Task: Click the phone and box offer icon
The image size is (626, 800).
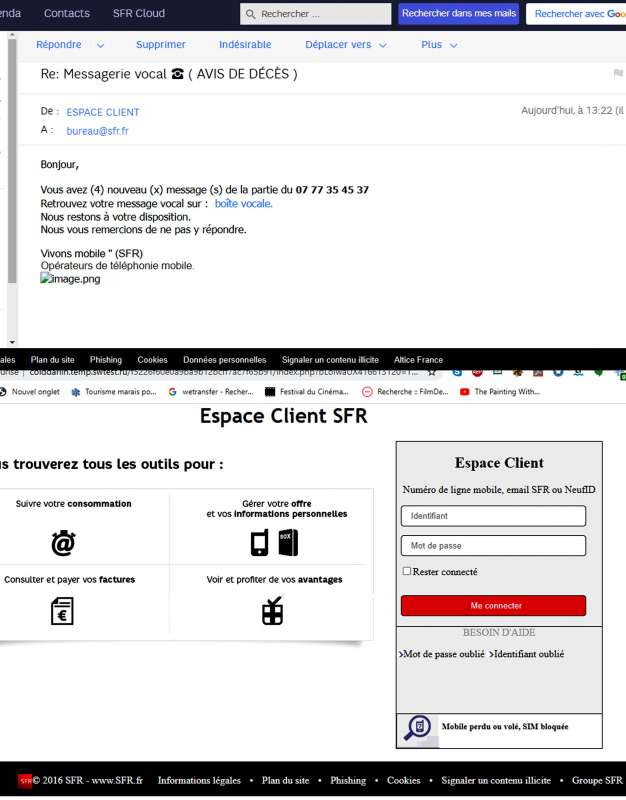Action: click(x=274, y=542)
